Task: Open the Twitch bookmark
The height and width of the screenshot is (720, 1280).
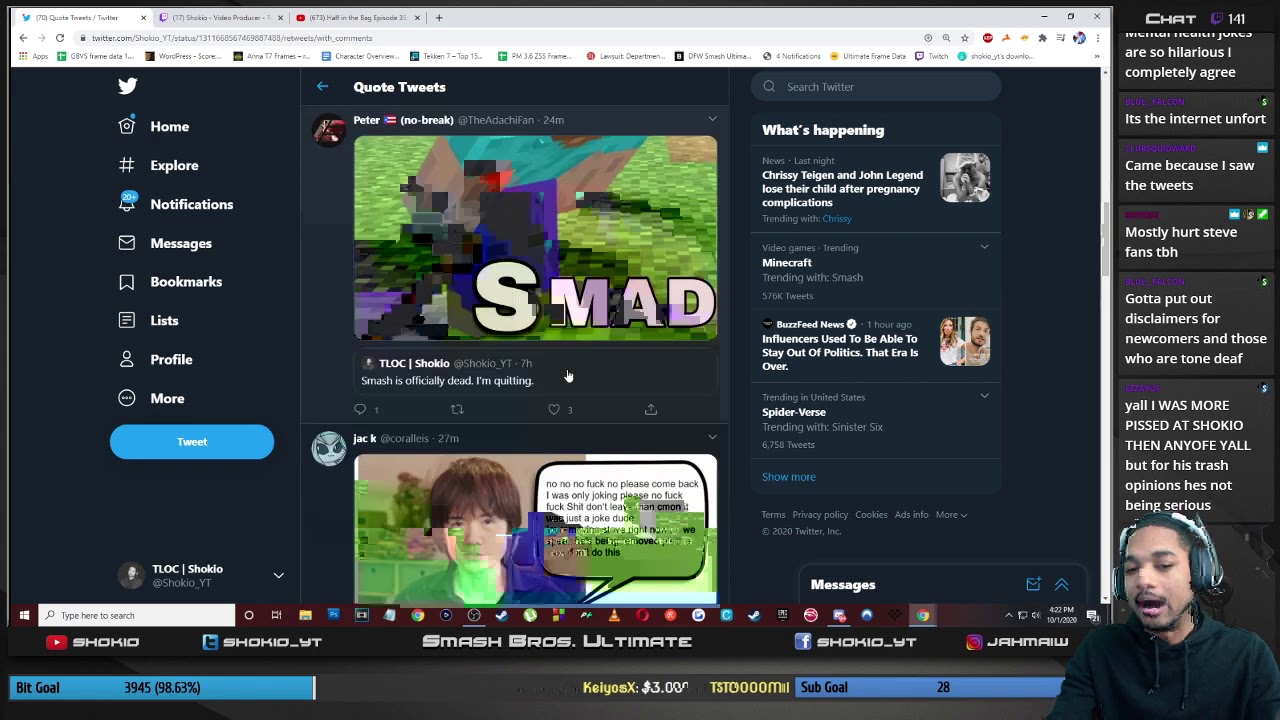Action: pyautogui.click(x=932, y=56)
